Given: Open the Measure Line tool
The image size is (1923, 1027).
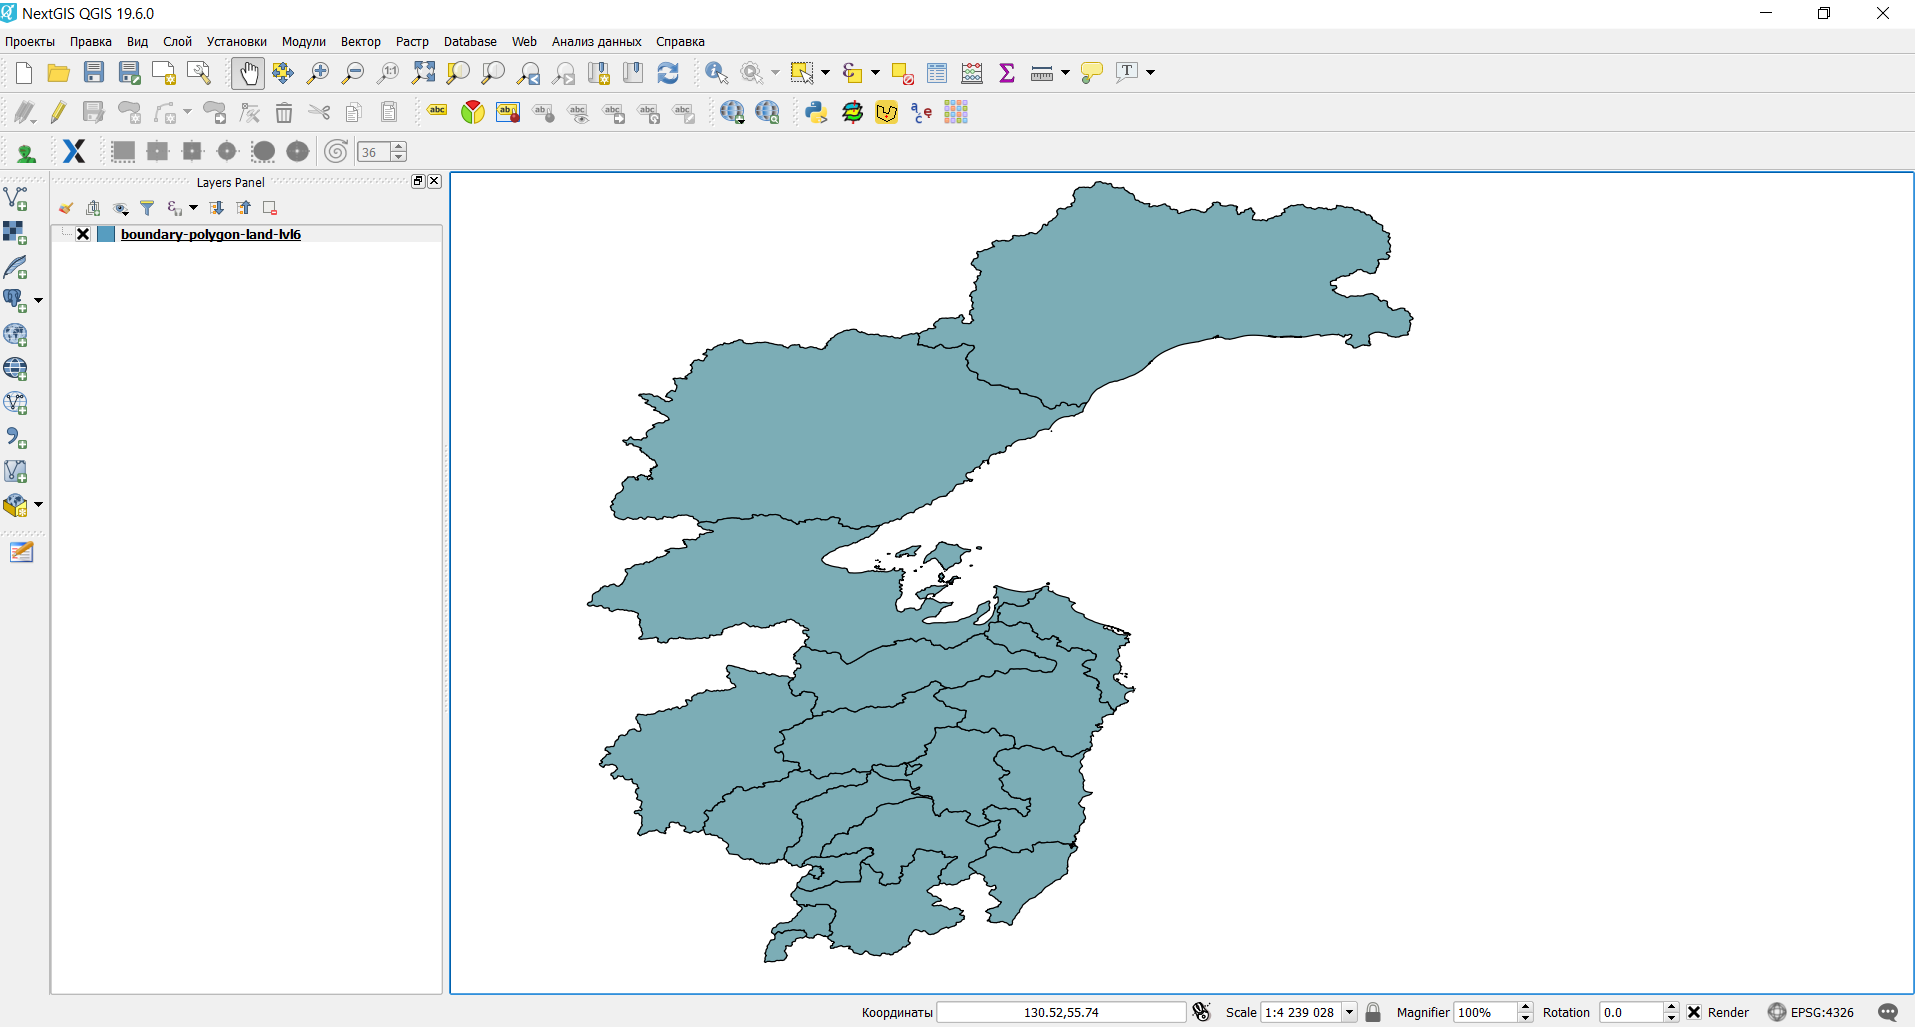Looking at the screenshot, I should pos(1041,72).
